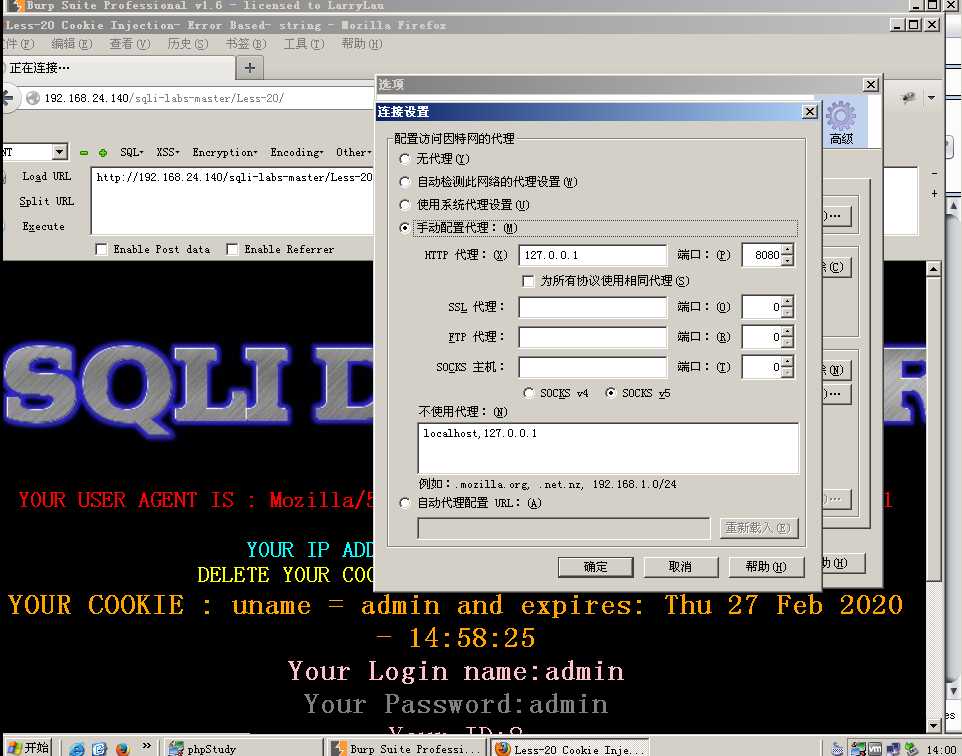Open the SQL dropdown in HackBar
Image resolution: width=962 pixels, height=756 pixels.
point(132,152)
